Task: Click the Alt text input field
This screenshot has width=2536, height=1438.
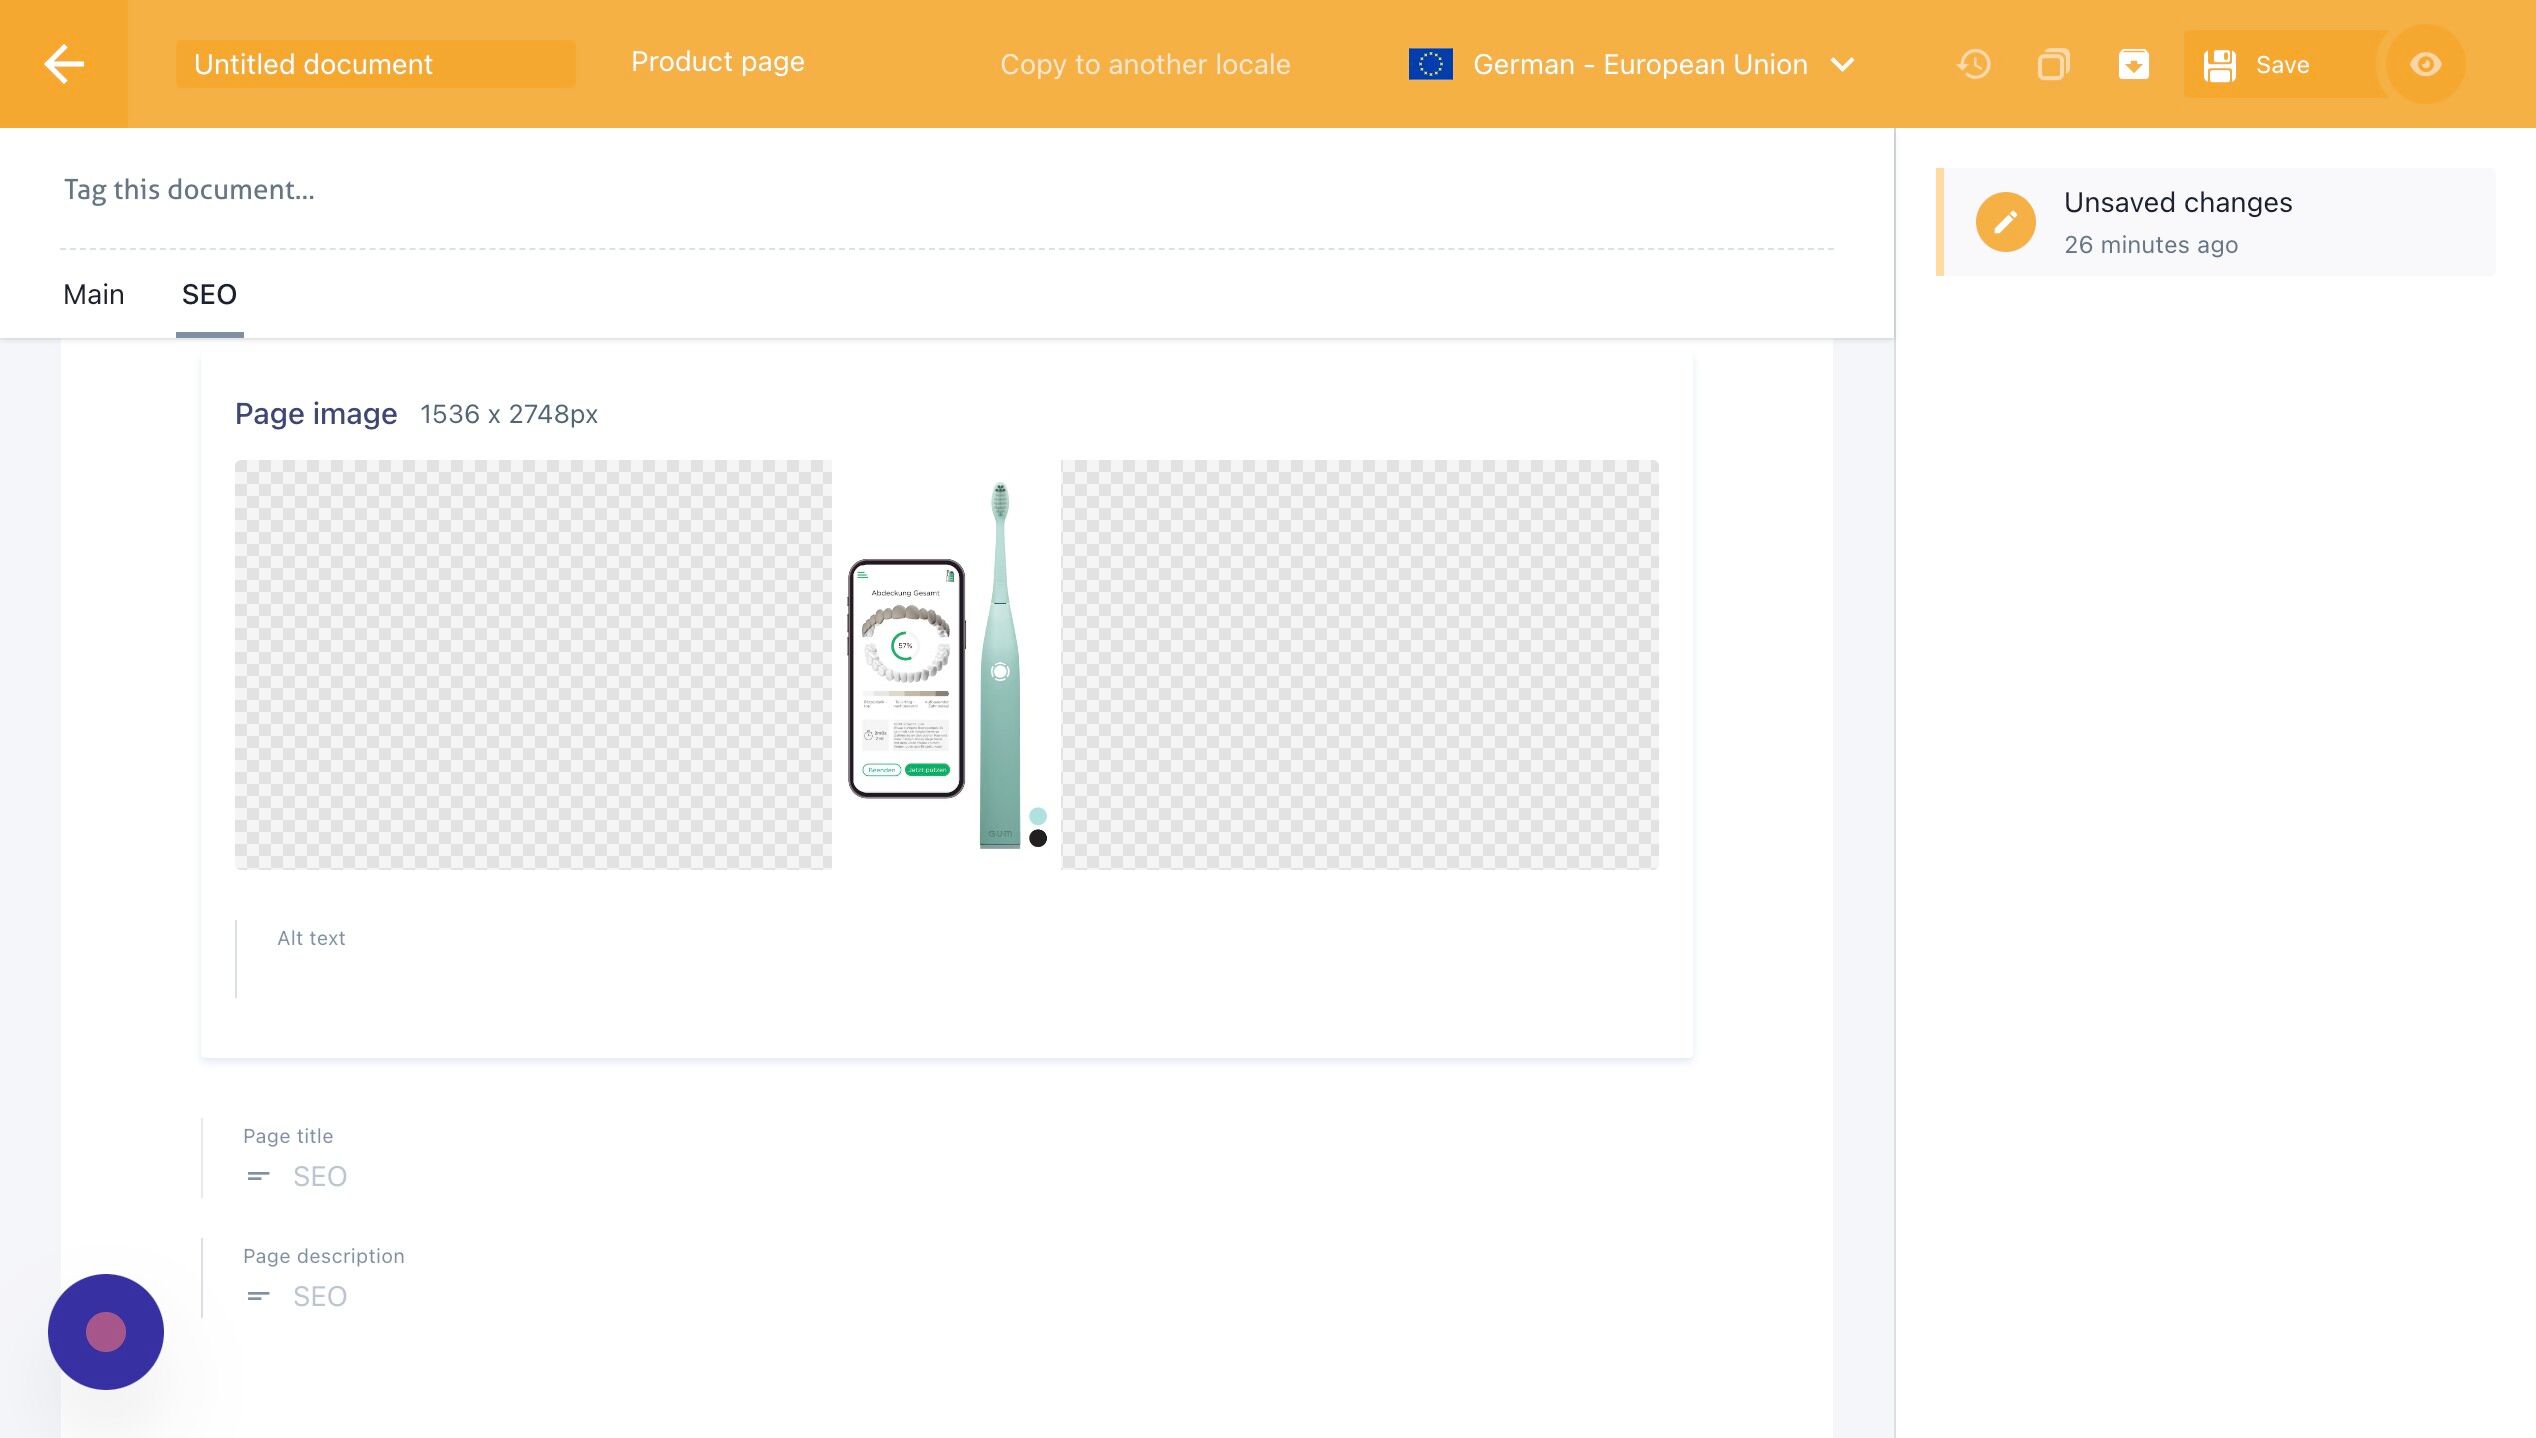Action: (900, 972)
